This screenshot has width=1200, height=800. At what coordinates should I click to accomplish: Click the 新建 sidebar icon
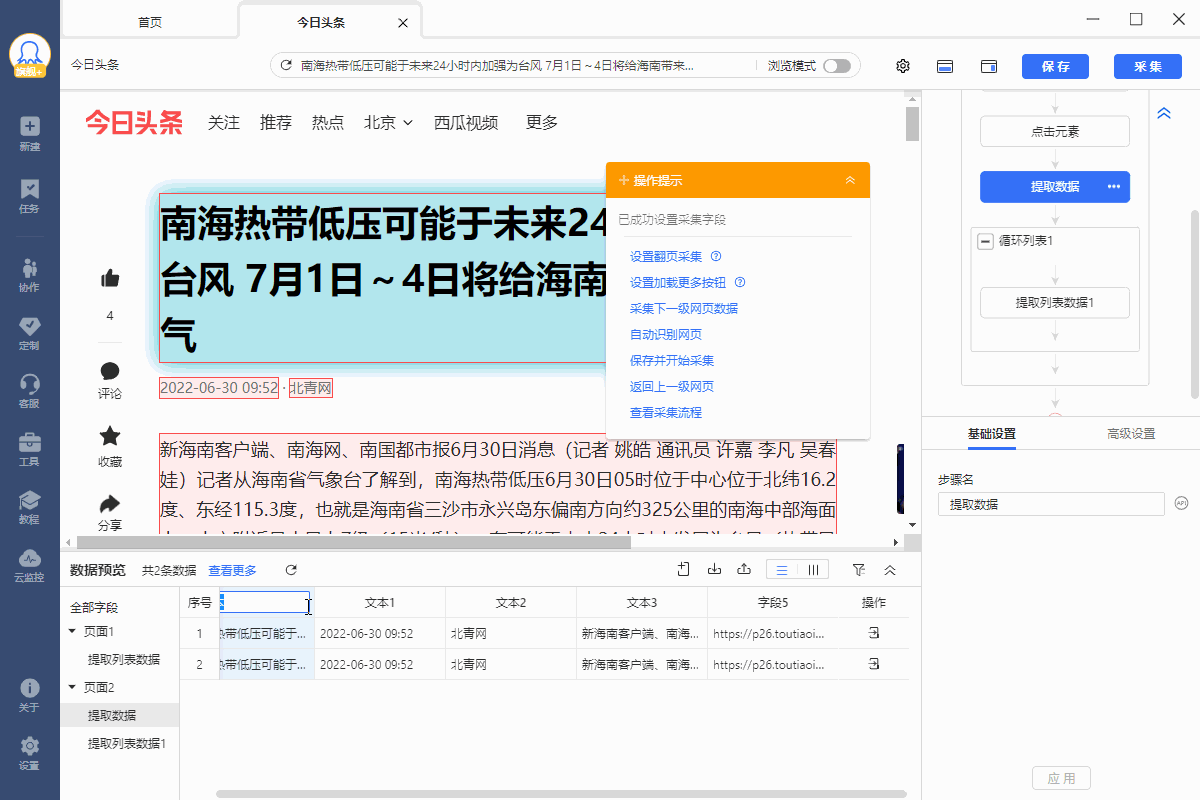29,126
